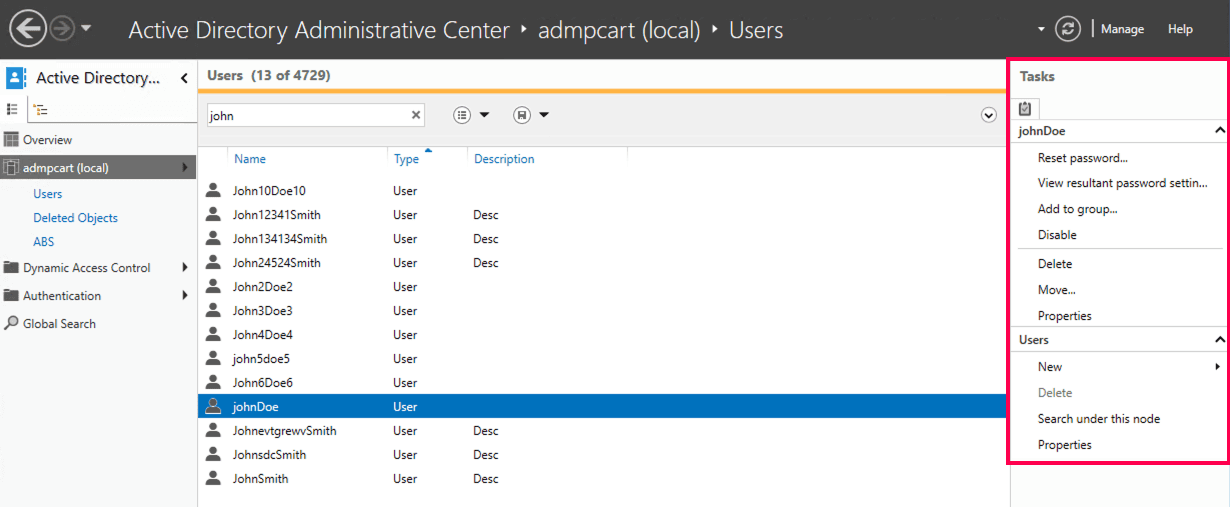The image size is (1230, 507).
Task: Open Users under admpcart
Action: pyautogui.click(x=47, y=194)
